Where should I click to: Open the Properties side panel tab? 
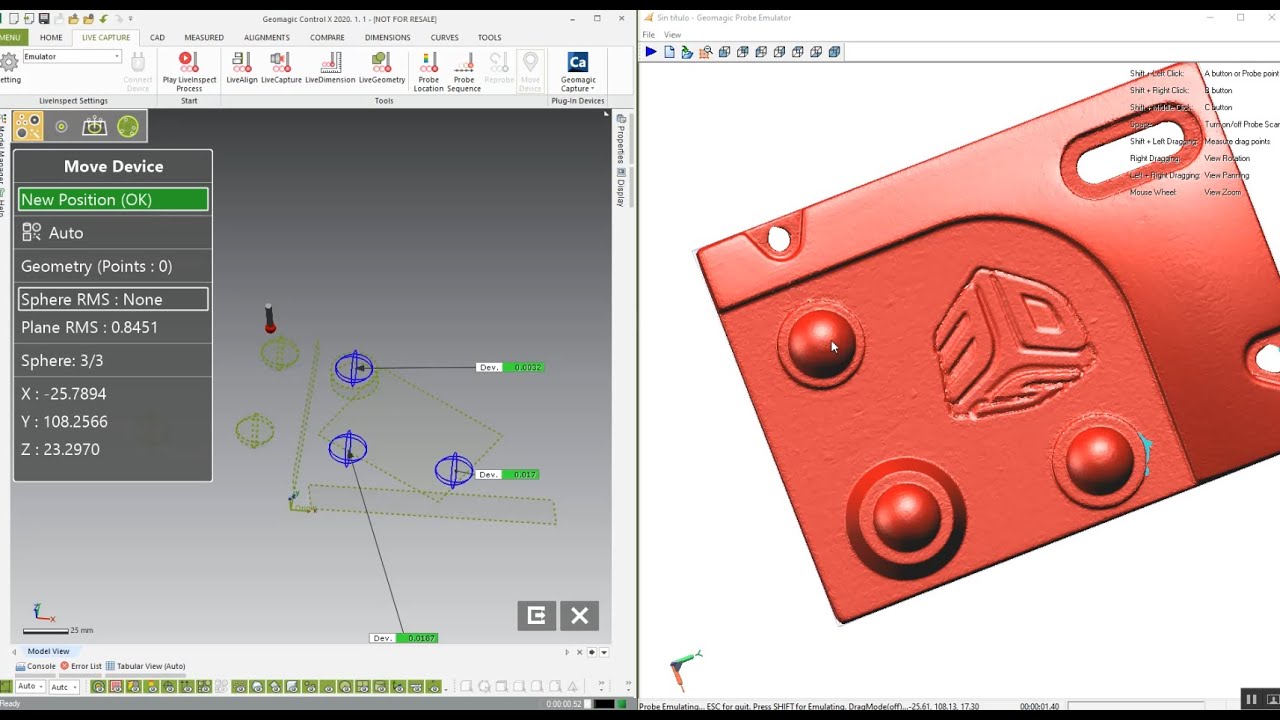(621, 137)
